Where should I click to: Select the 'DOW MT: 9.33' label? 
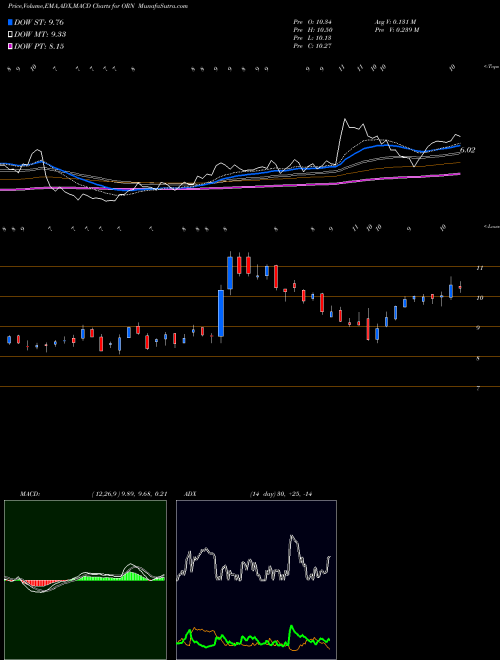(40, 35)
